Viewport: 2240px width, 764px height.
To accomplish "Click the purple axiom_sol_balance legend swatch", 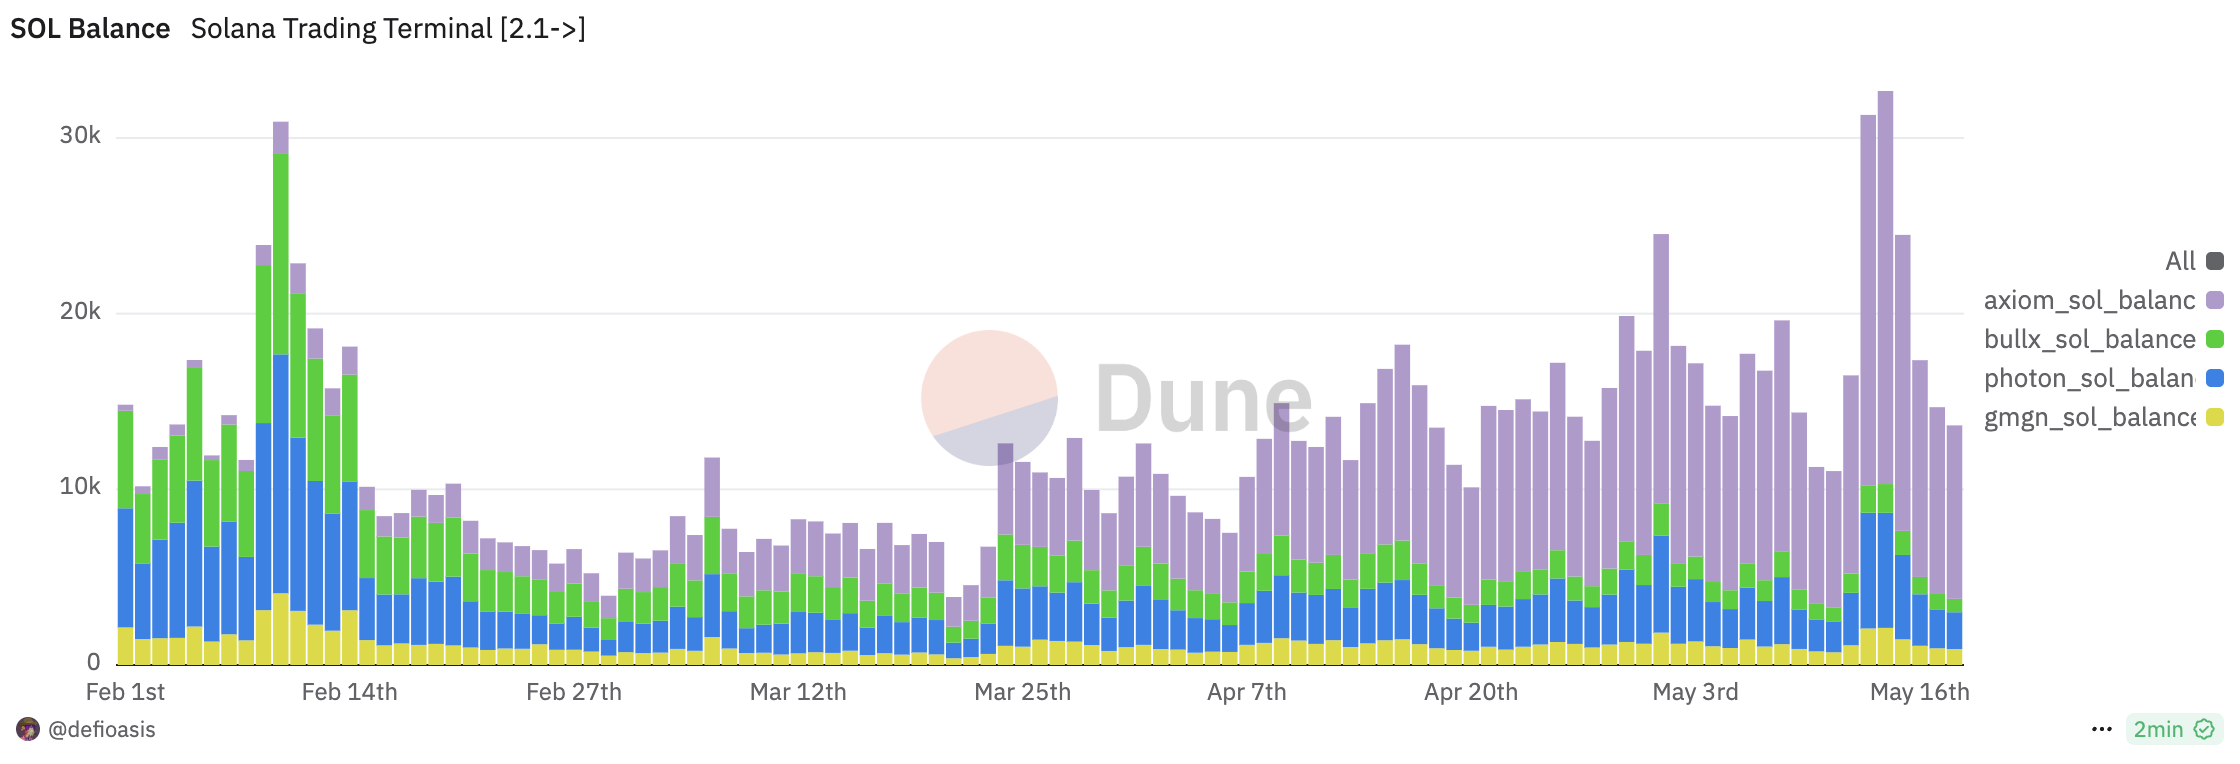I will pos(2214,300).
